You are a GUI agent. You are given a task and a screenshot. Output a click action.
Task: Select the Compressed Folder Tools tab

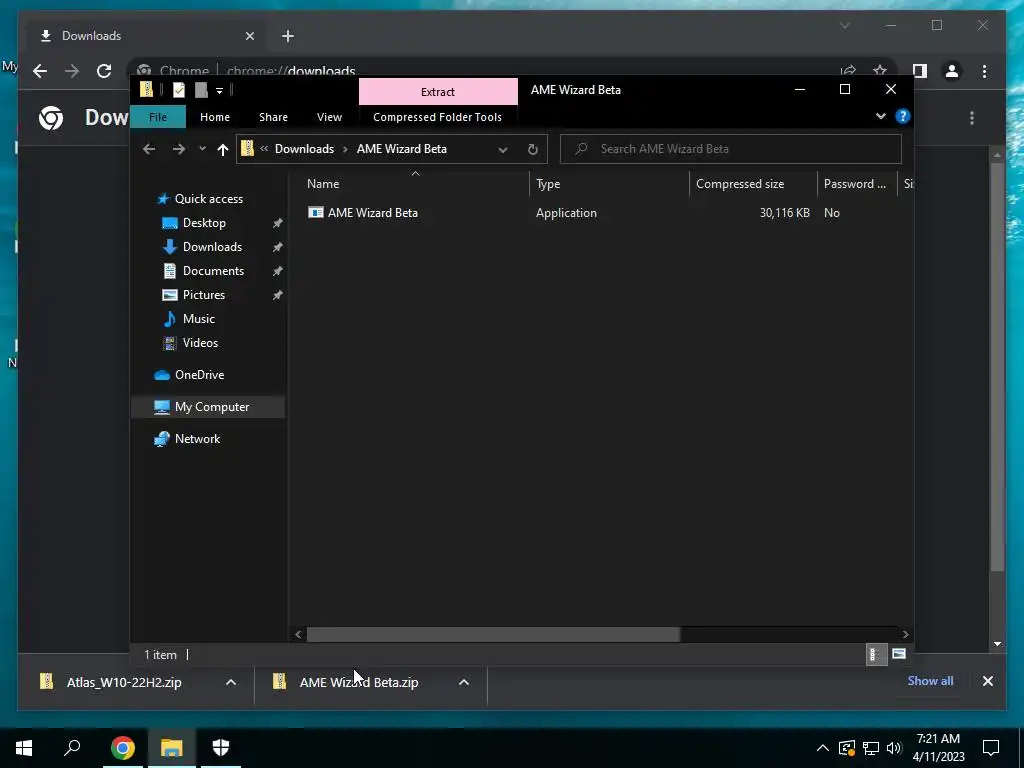click(x=438, y=117)
